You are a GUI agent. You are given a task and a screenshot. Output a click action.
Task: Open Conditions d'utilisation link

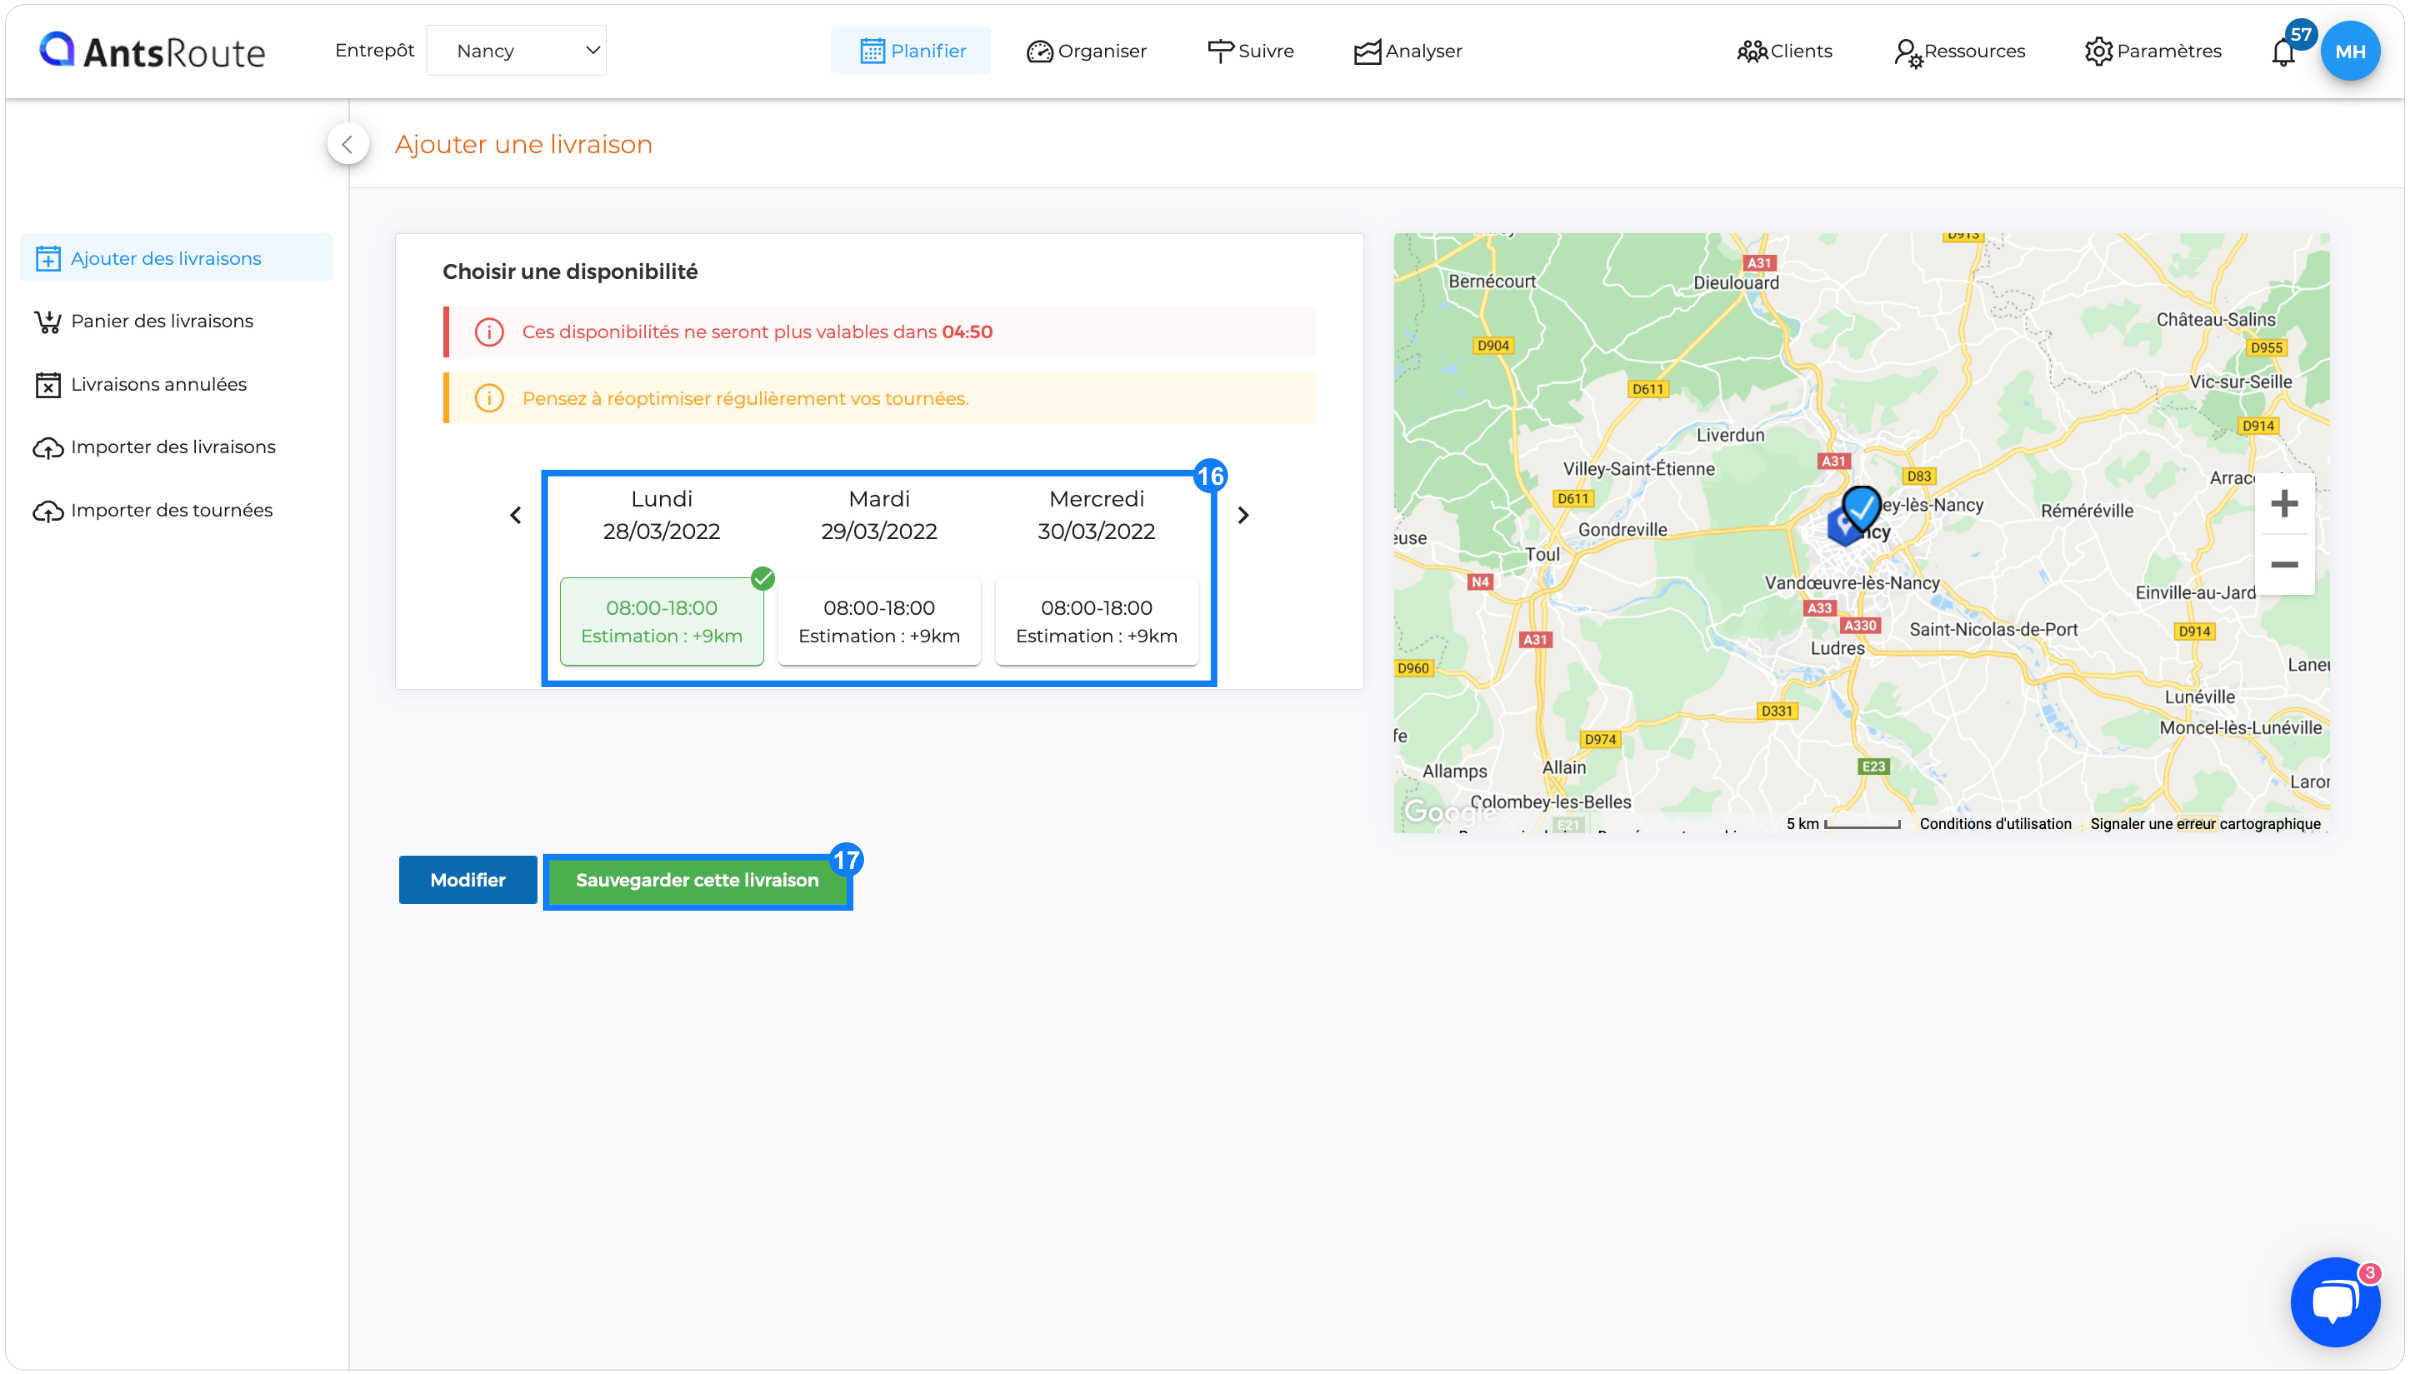tap(1995, 824)
